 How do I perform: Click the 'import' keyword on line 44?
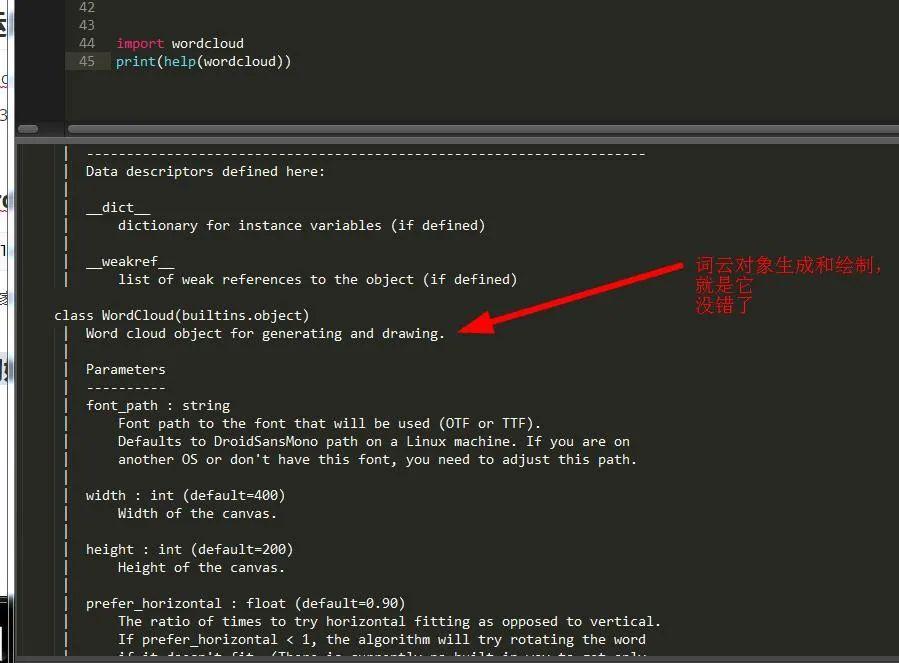coord(139,43)
